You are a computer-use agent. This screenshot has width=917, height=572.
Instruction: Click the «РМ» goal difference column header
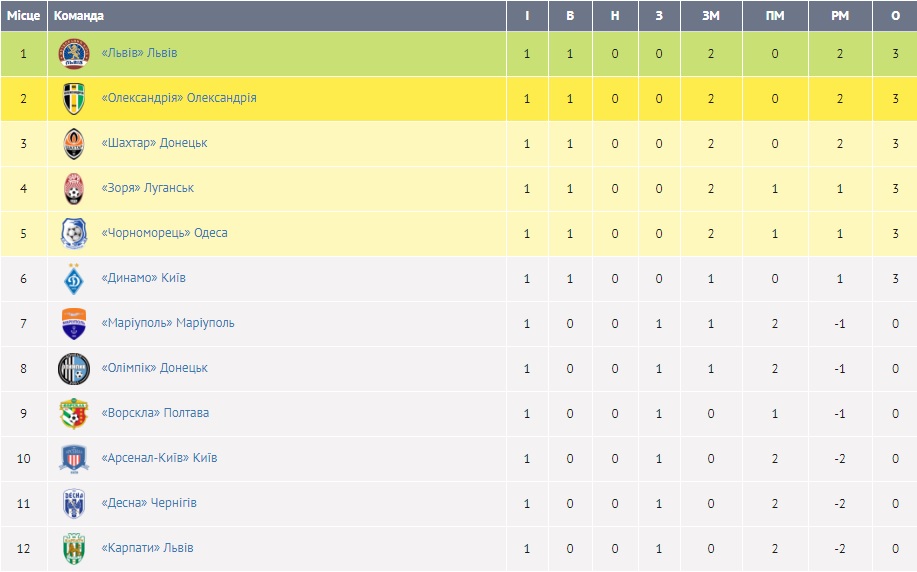[x=840, y=16]
